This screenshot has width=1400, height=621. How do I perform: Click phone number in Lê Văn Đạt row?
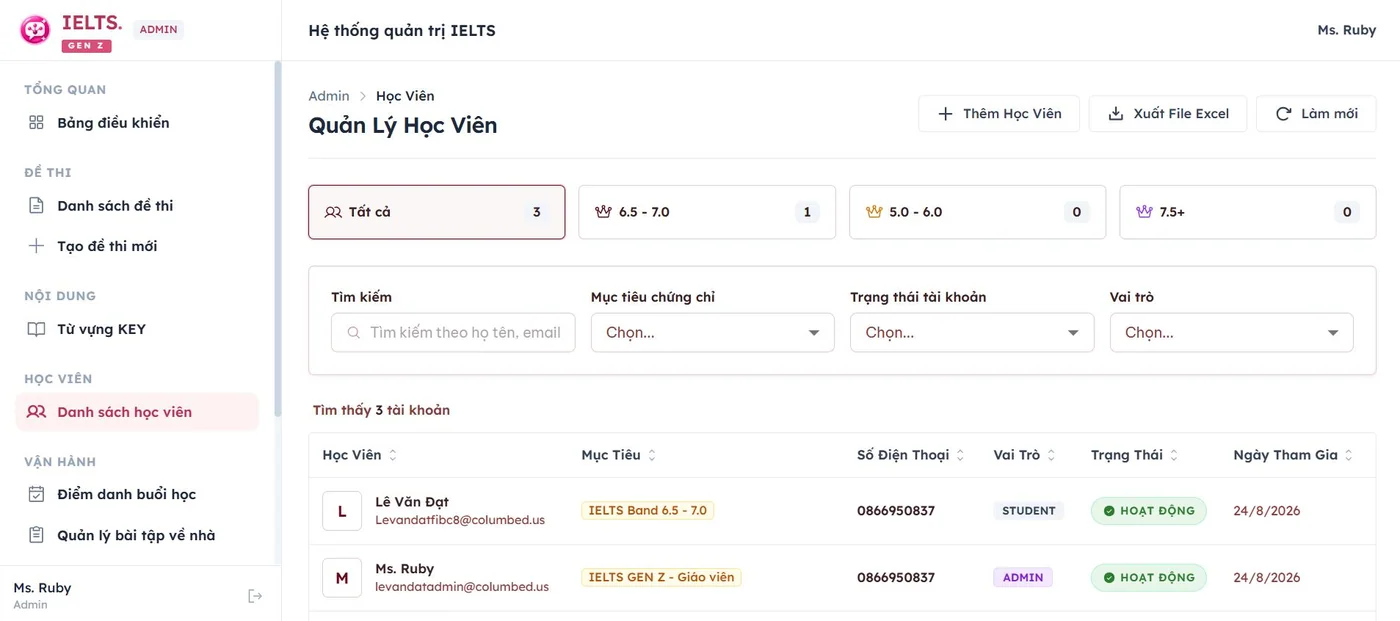(x=896, y=511)
